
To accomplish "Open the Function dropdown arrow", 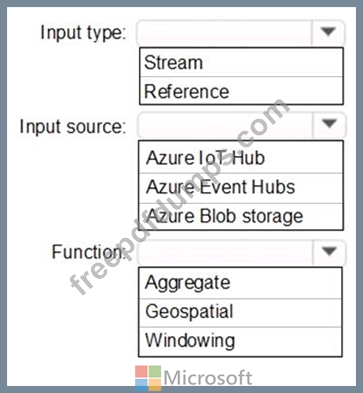I will click(329, 252).
